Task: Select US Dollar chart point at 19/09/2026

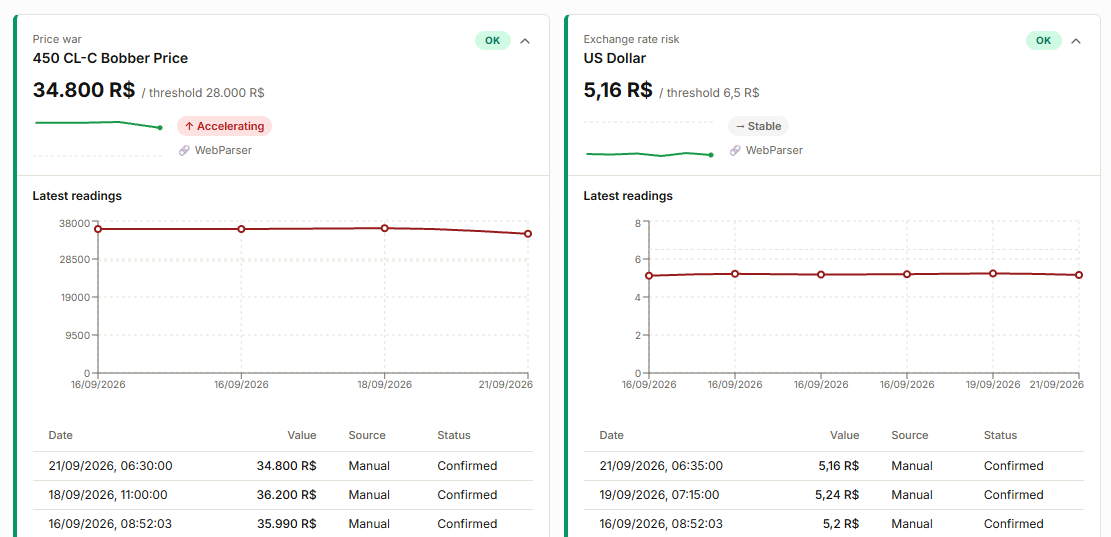Action: pyautogui.click(x=993, y=273)
